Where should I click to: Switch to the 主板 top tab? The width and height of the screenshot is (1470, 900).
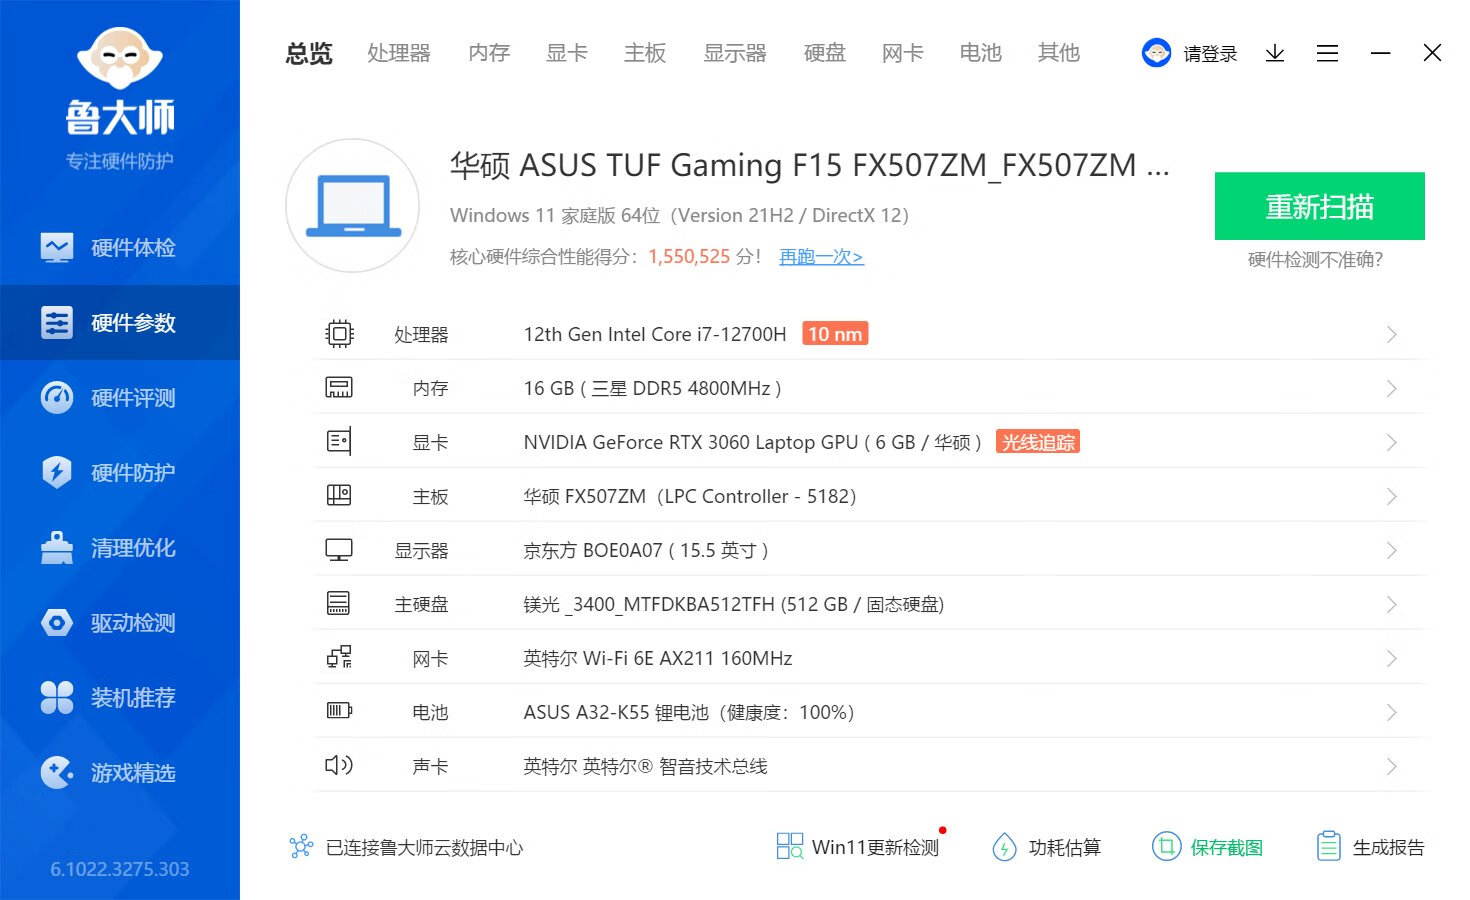[x=645, y=53]
